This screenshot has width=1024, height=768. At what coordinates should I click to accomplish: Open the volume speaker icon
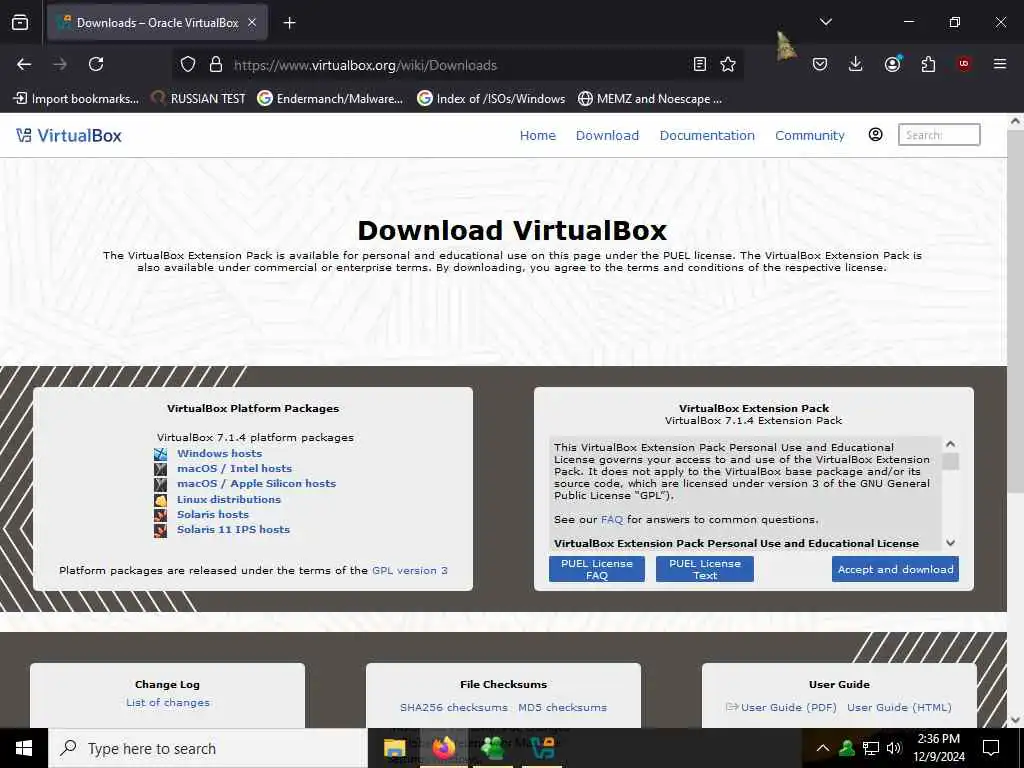[x=894, y=748]
